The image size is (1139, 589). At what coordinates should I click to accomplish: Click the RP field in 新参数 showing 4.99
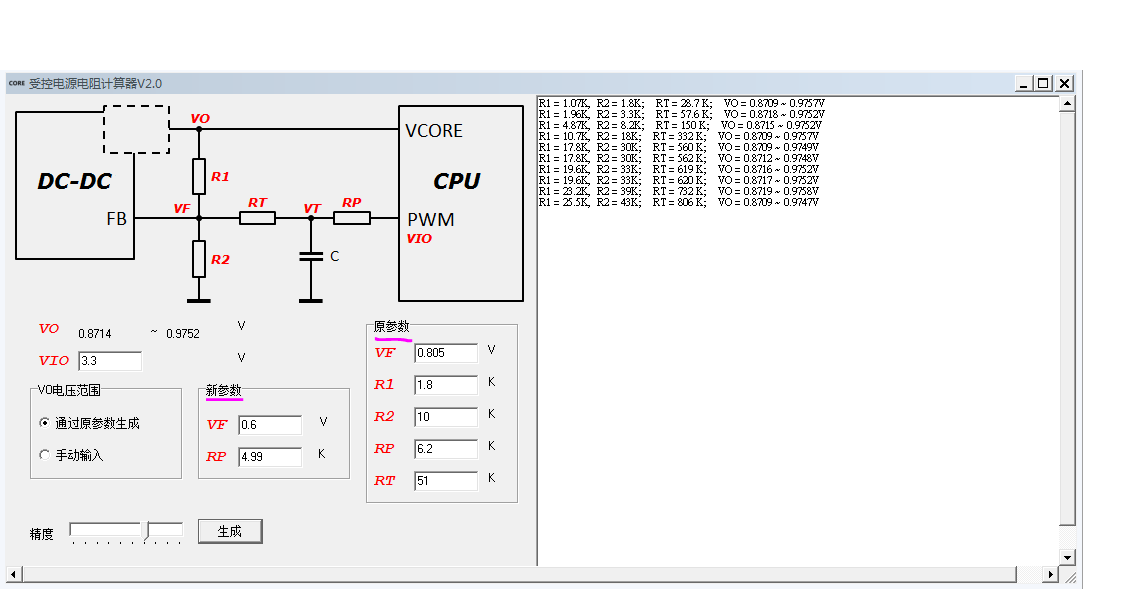point(270,457)
